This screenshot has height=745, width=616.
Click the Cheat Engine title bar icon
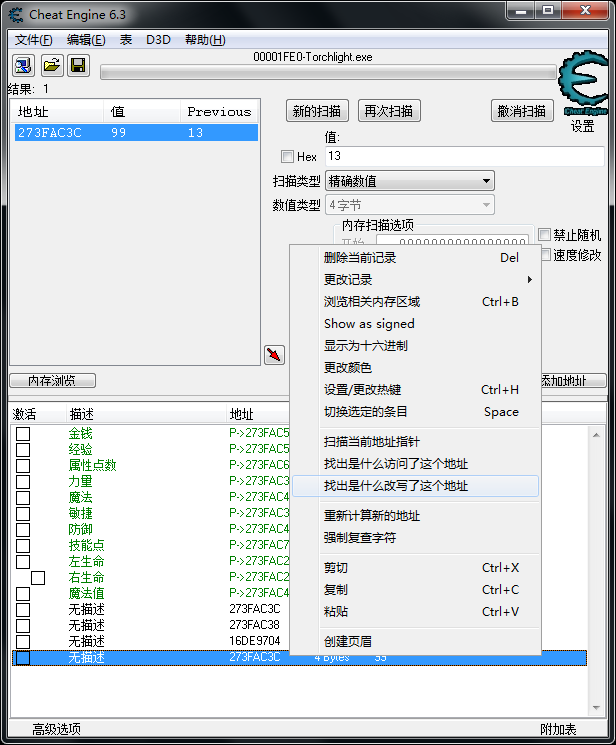click(x=16, y=15)
